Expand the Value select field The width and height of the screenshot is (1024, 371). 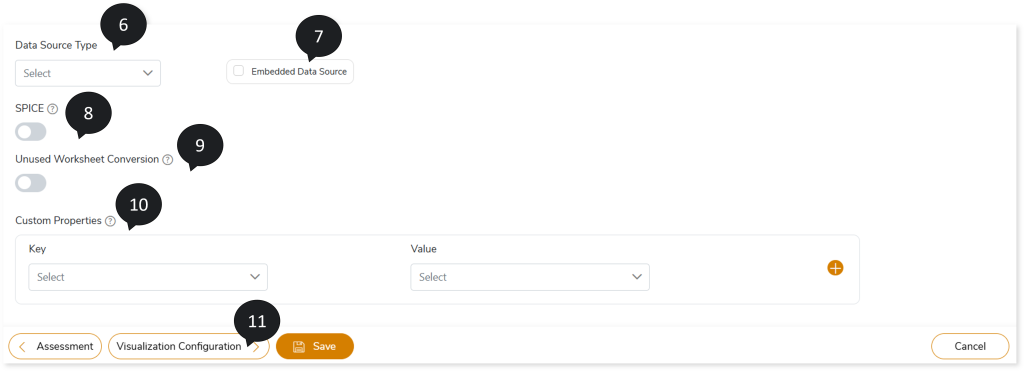point(530,277)
